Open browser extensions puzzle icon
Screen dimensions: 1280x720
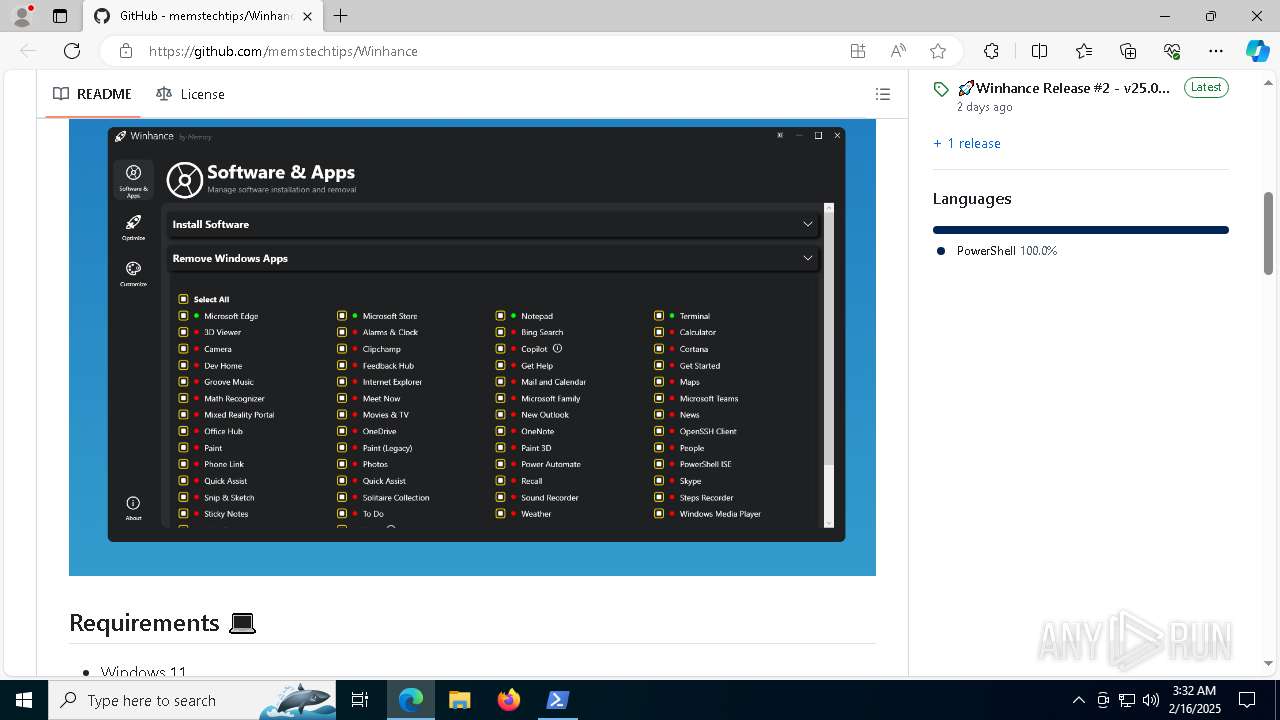[991, 51]
